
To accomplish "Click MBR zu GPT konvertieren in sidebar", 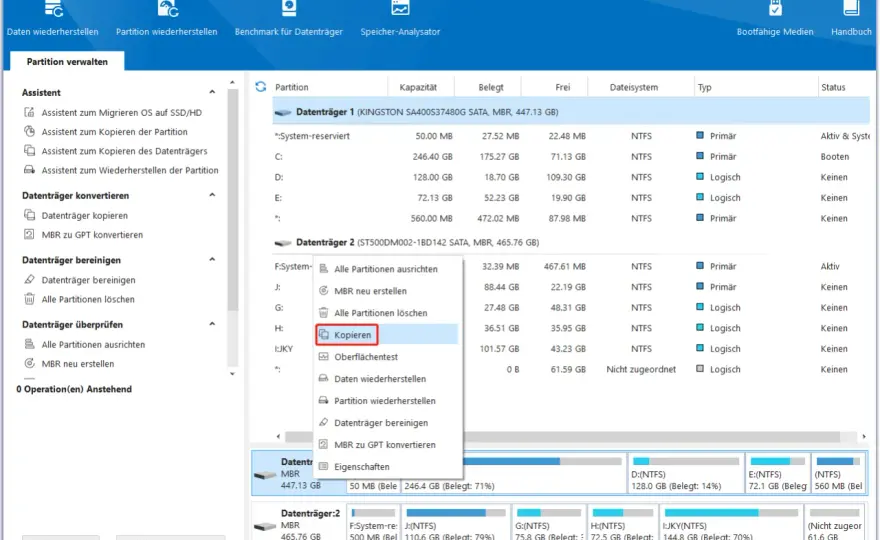I will coord(83,235).
